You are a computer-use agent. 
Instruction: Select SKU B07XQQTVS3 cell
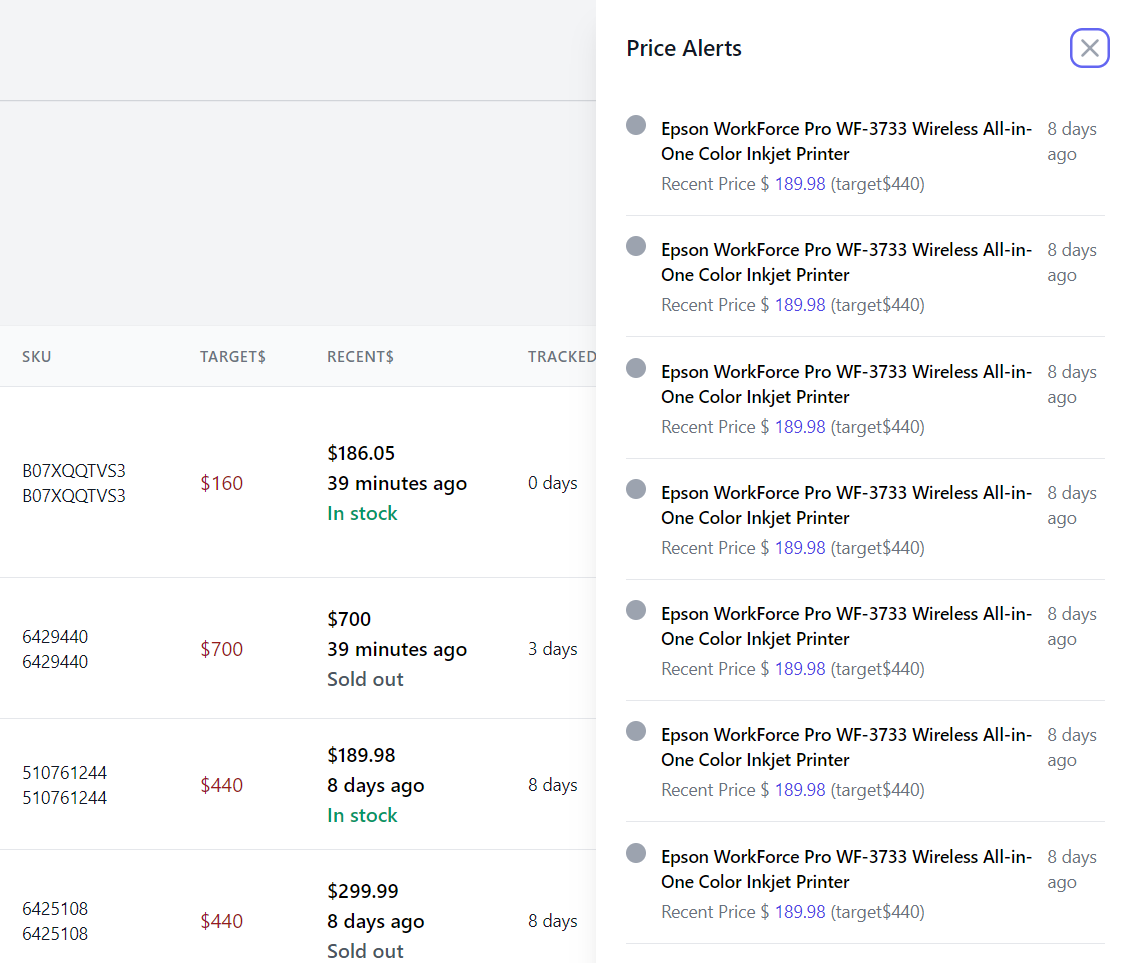[74, 483]
